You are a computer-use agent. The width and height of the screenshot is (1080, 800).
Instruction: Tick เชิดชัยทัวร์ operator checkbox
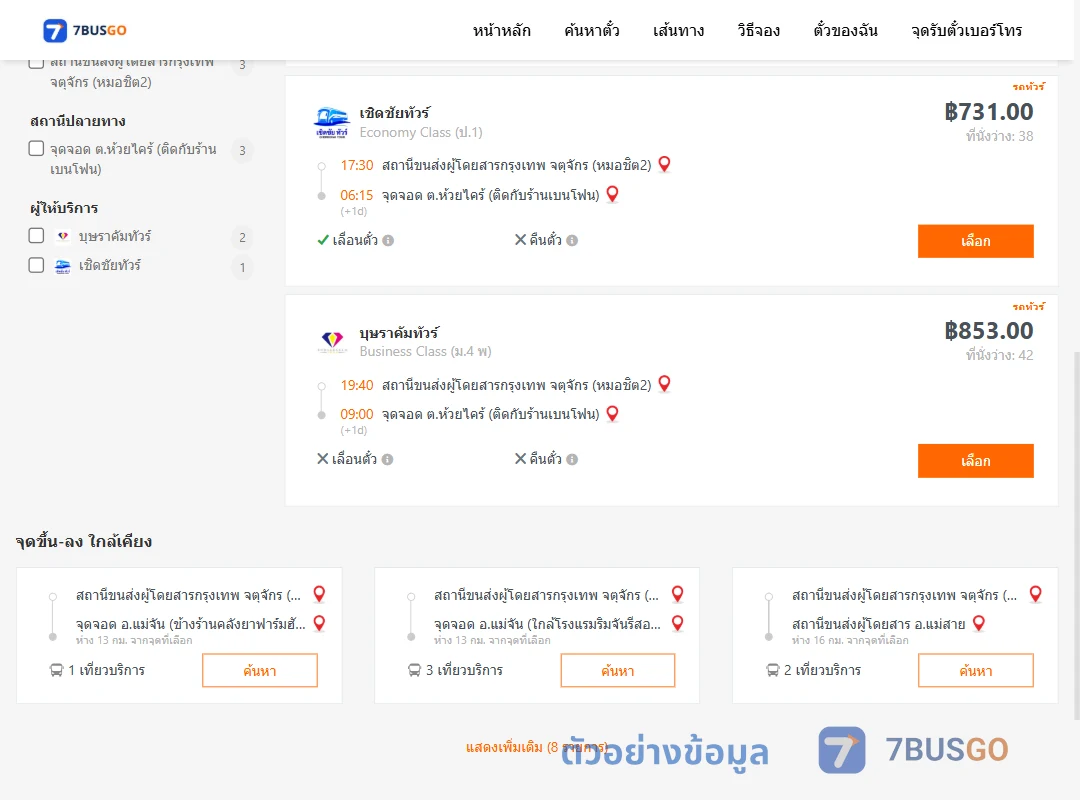click(x=37, y=265)
